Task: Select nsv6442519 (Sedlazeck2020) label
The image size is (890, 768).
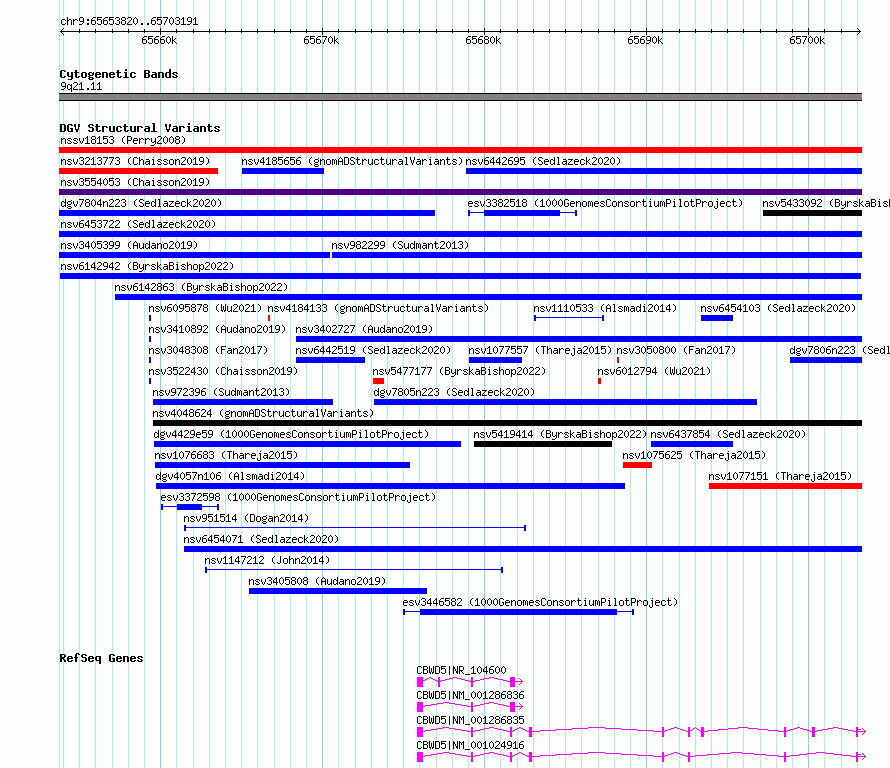Action: pyautogui.click(x=373, y=350)
